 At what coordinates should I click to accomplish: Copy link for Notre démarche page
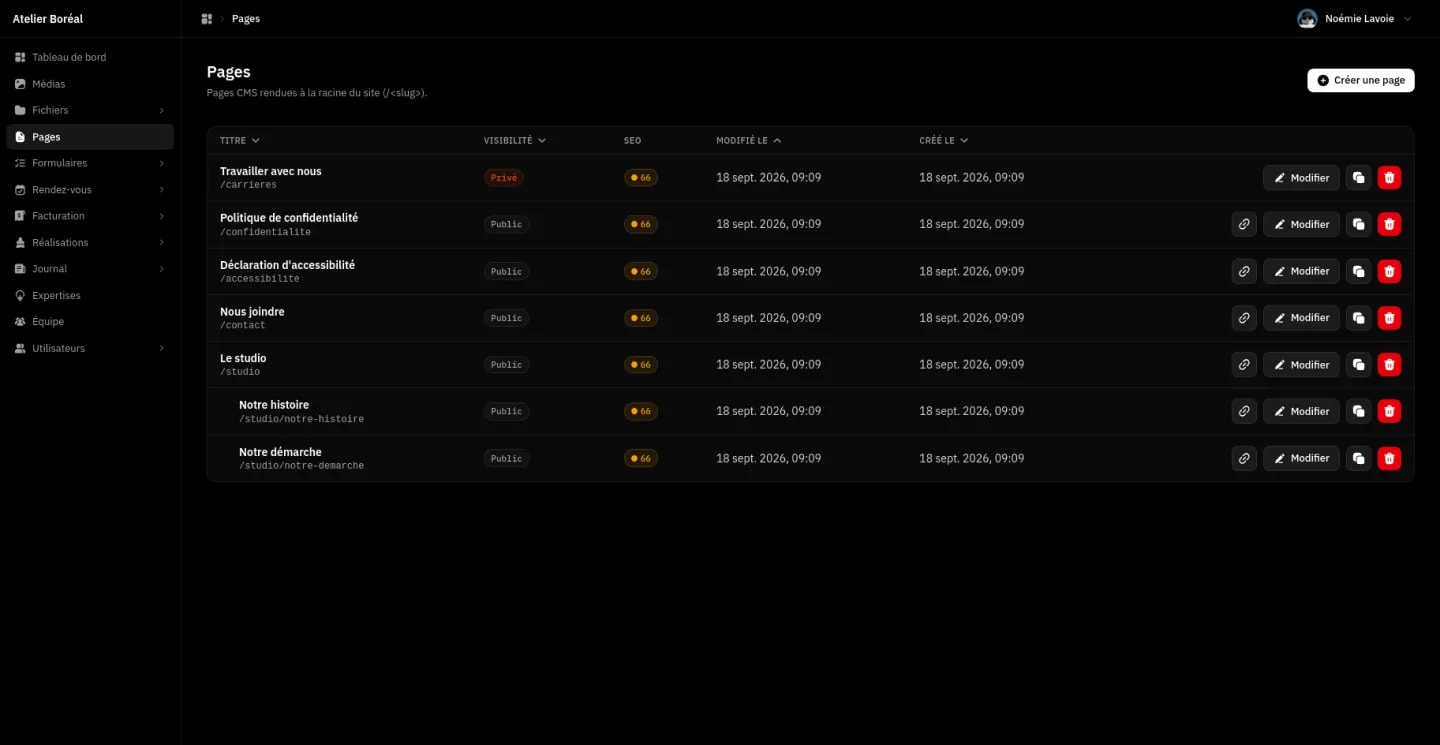click(1244, 458)
